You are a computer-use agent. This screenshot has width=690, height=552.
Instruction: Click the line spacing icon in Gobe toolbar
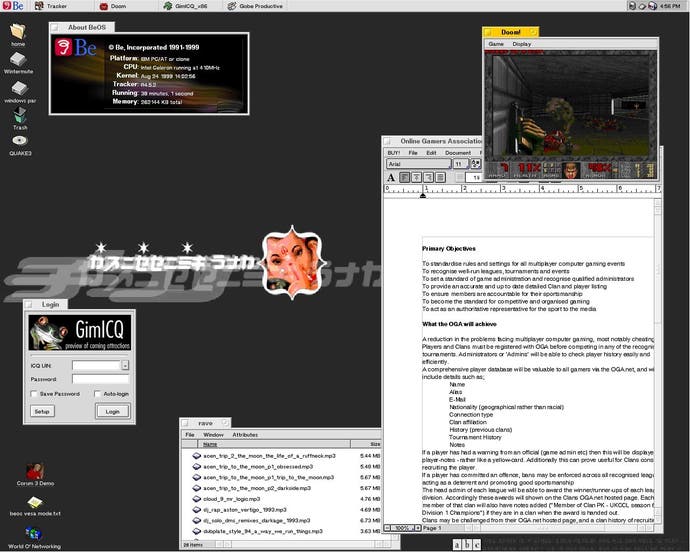pyautogui.click(x=460, y=177)
